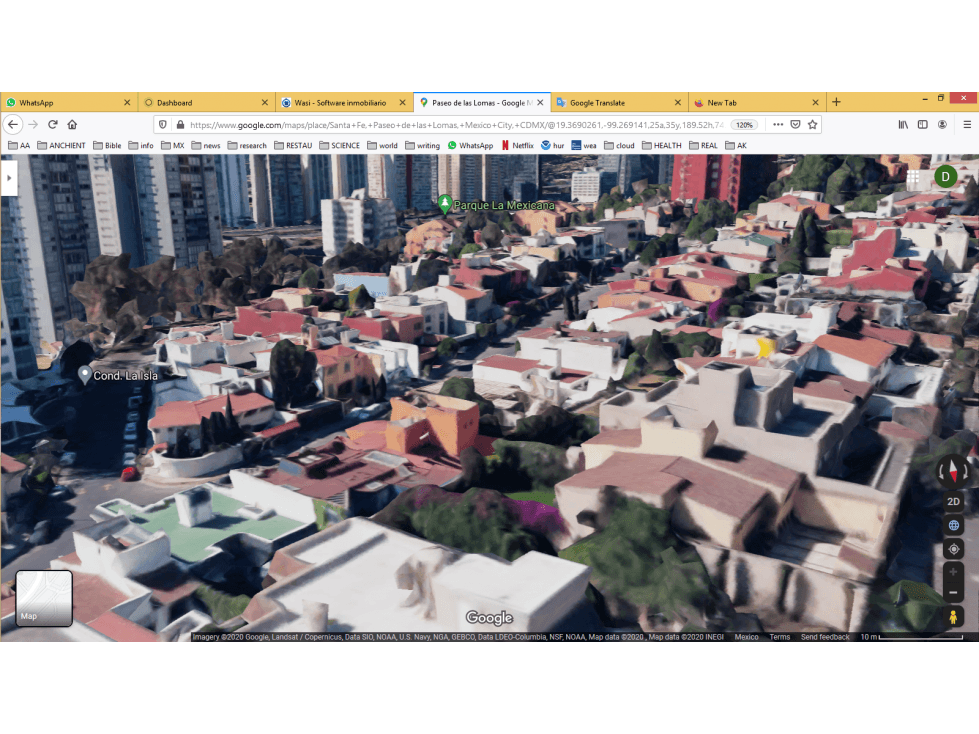Click the Google Maps URL address field

tap(456, 125)
